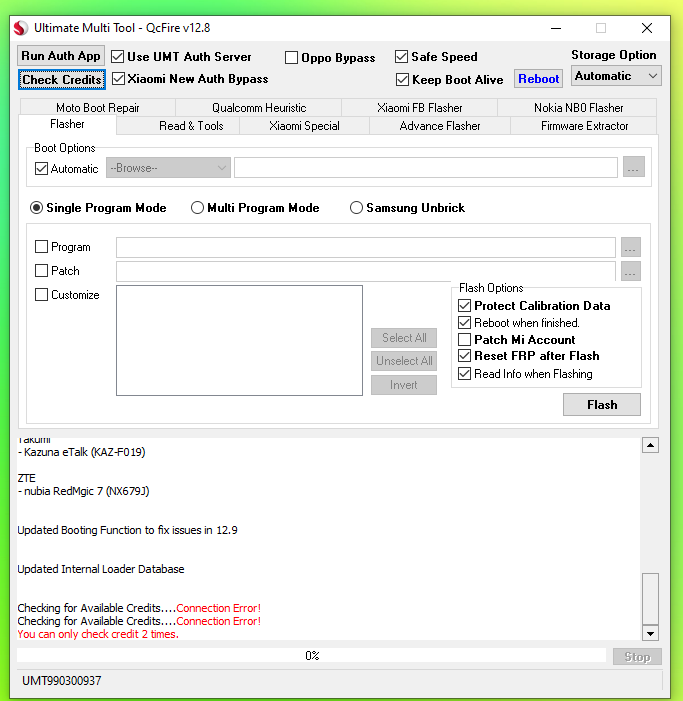683x701 pixels.
Task: Click the Customize partition list box
Action: tap(239, 341)
